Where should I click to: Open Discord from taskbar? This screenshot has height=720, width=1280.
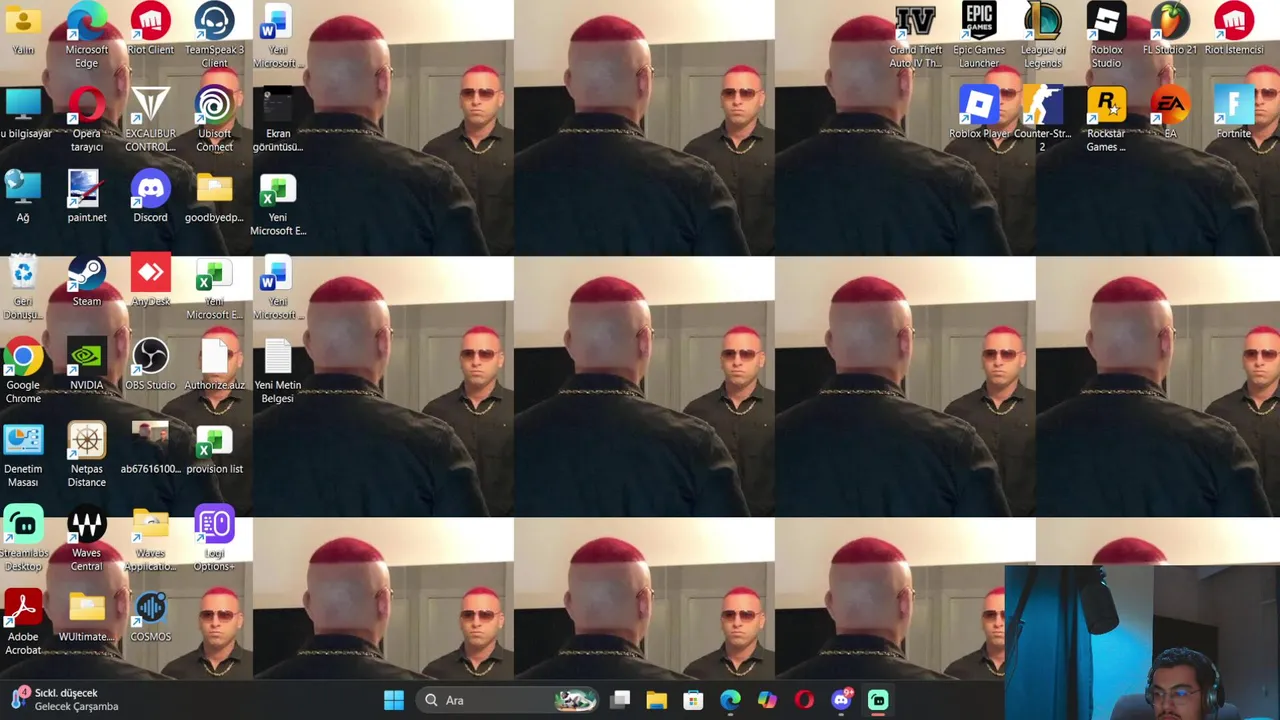click(842, 699)
